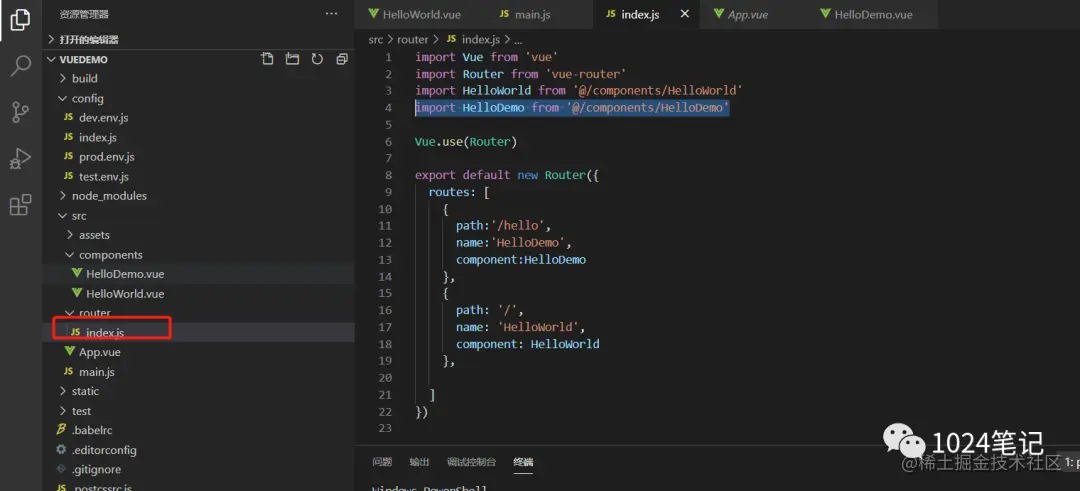Switch to the main.js editor tab
Screen dimensions: 1080x491
pos(525,14)
